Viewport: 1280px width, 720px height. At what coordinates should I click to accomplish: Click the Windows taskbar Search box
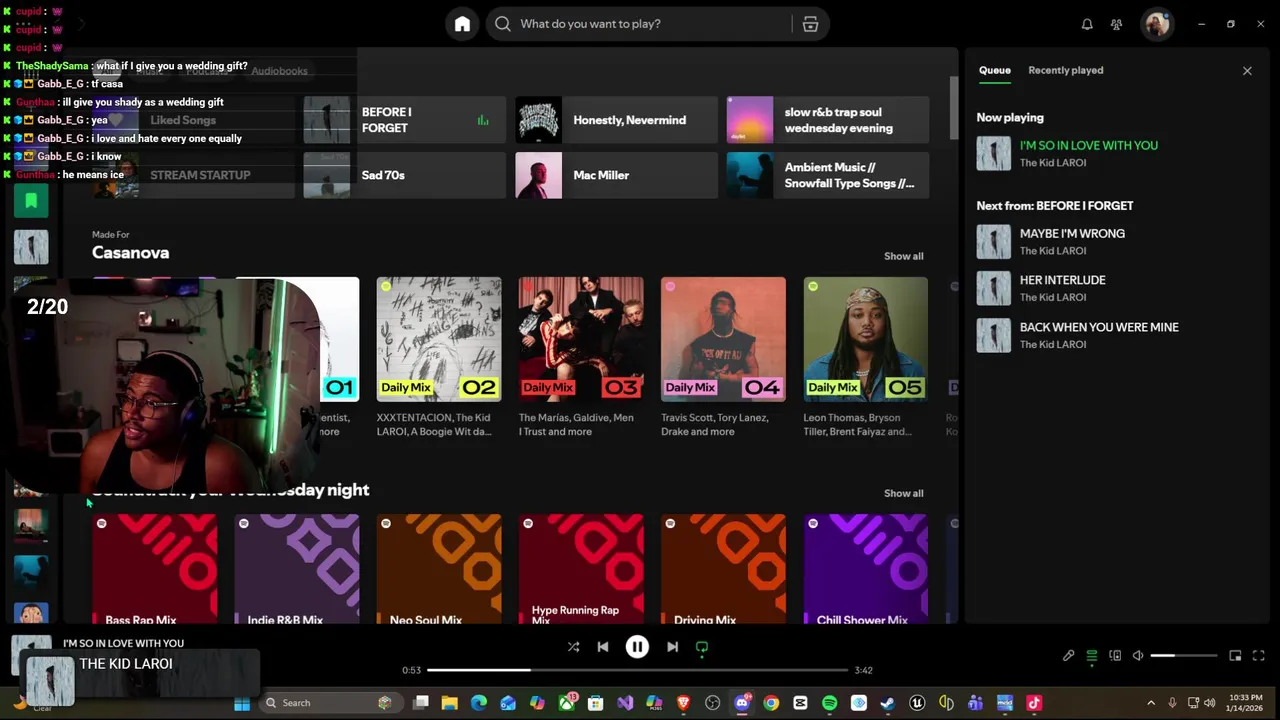click(x=330, y=703)
